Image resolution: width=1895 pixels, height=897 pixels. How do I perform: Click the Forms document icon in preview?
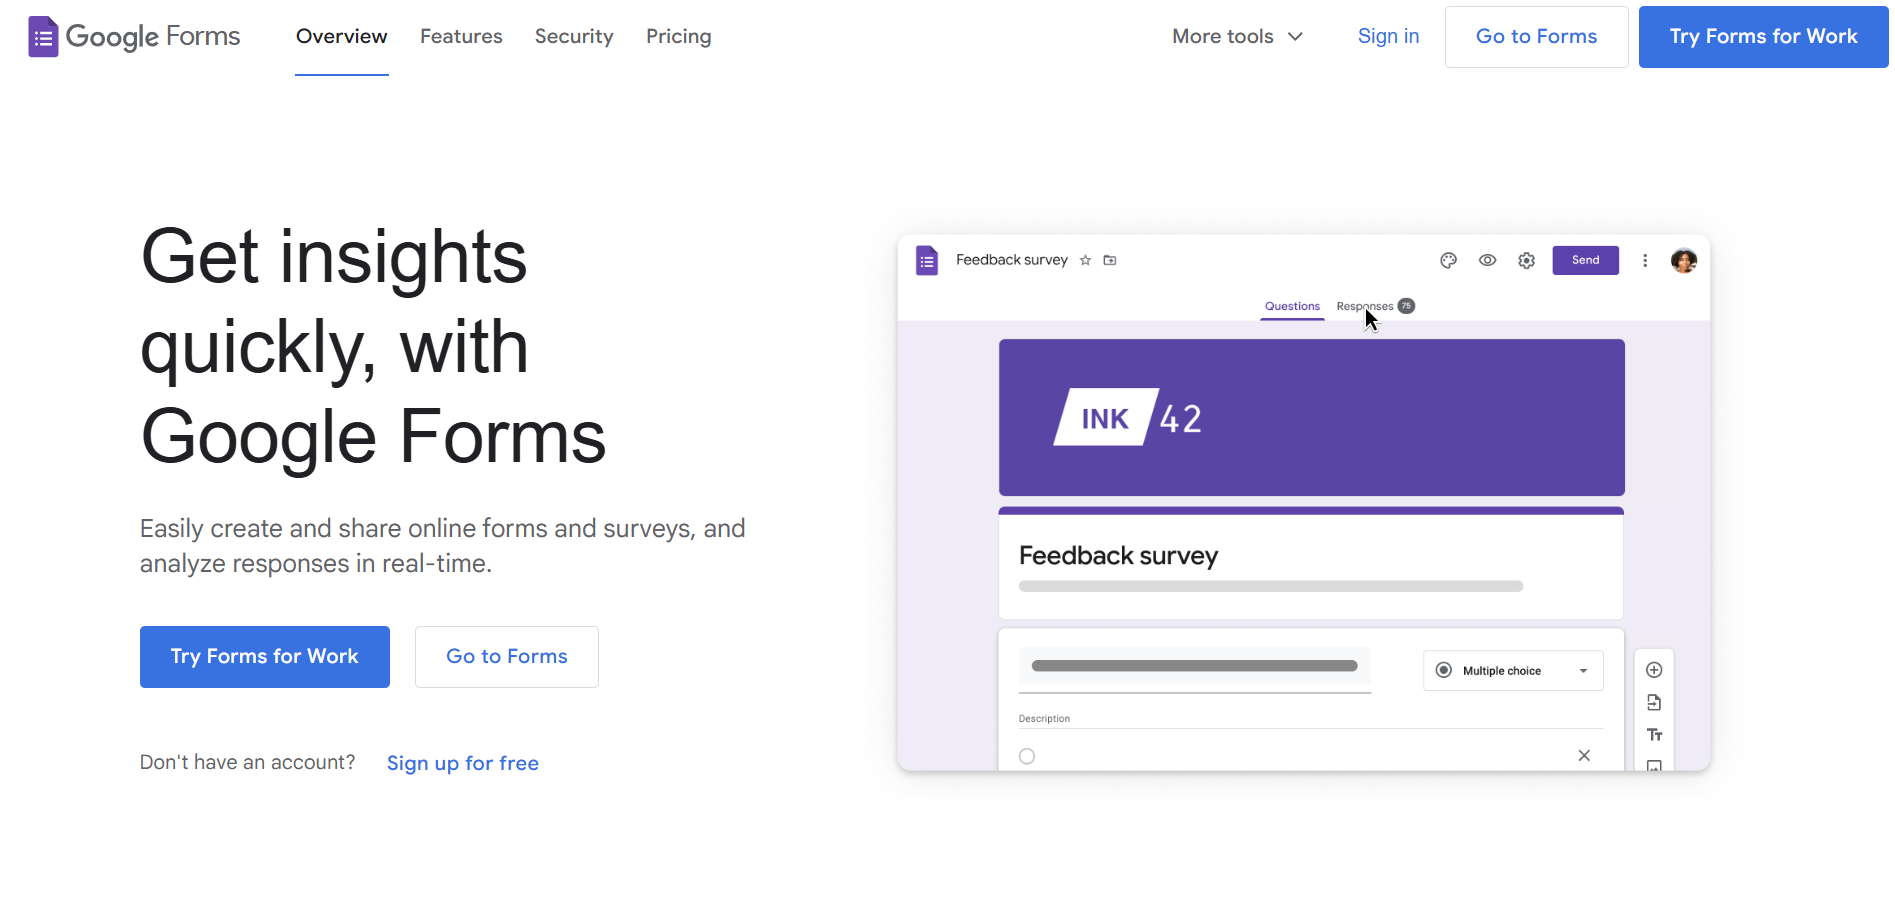[927, 261]
